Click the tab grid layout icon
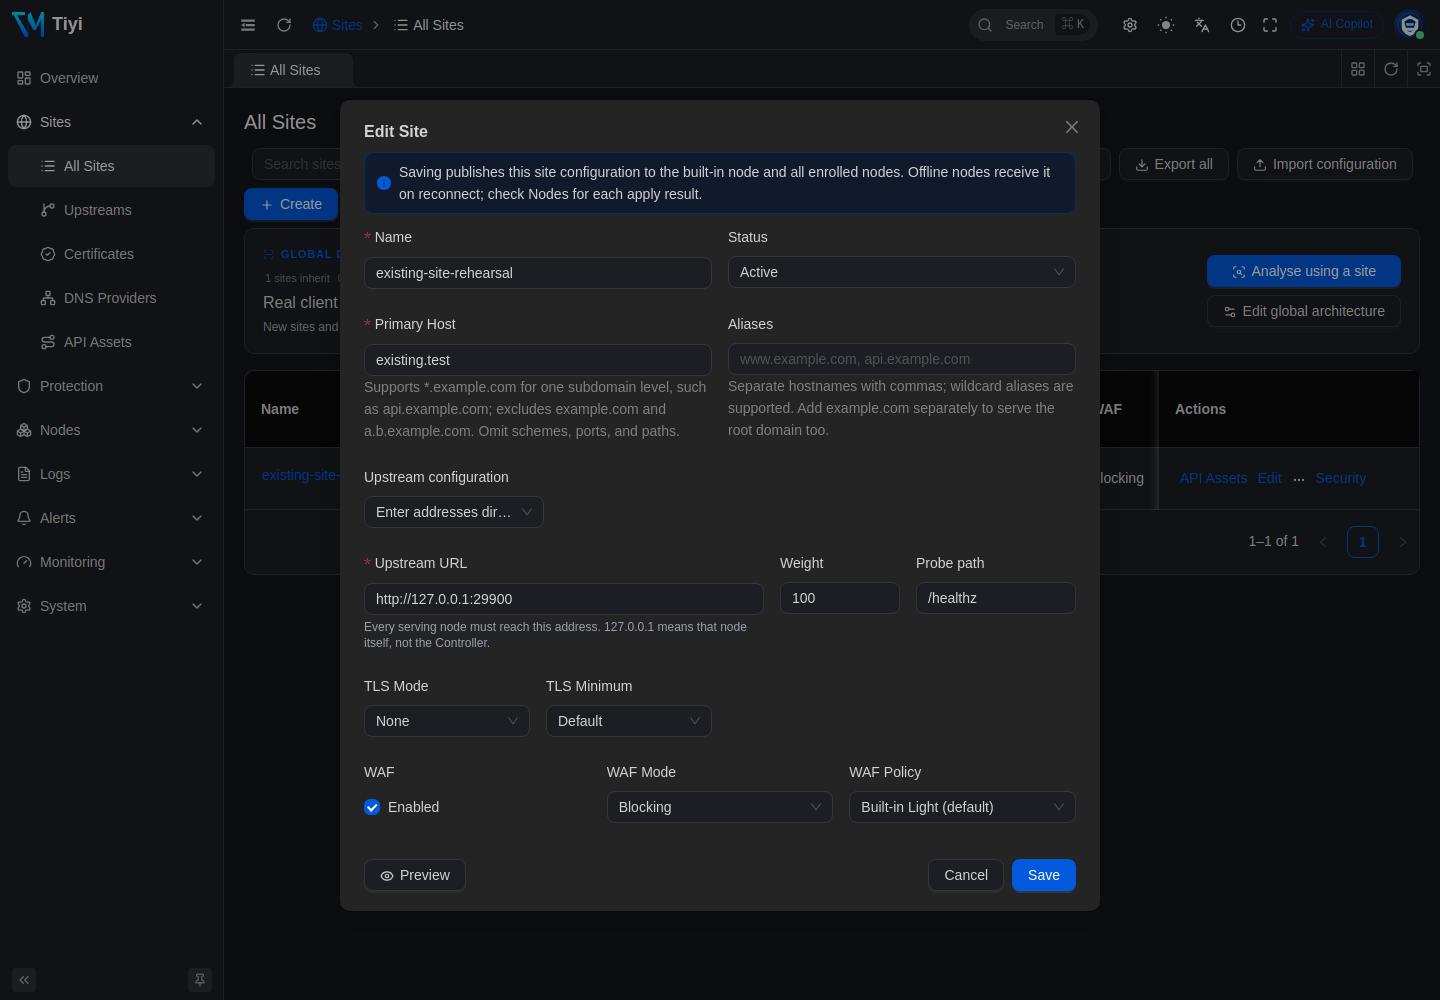The image size is (1440, 1000). [1358, 69]
